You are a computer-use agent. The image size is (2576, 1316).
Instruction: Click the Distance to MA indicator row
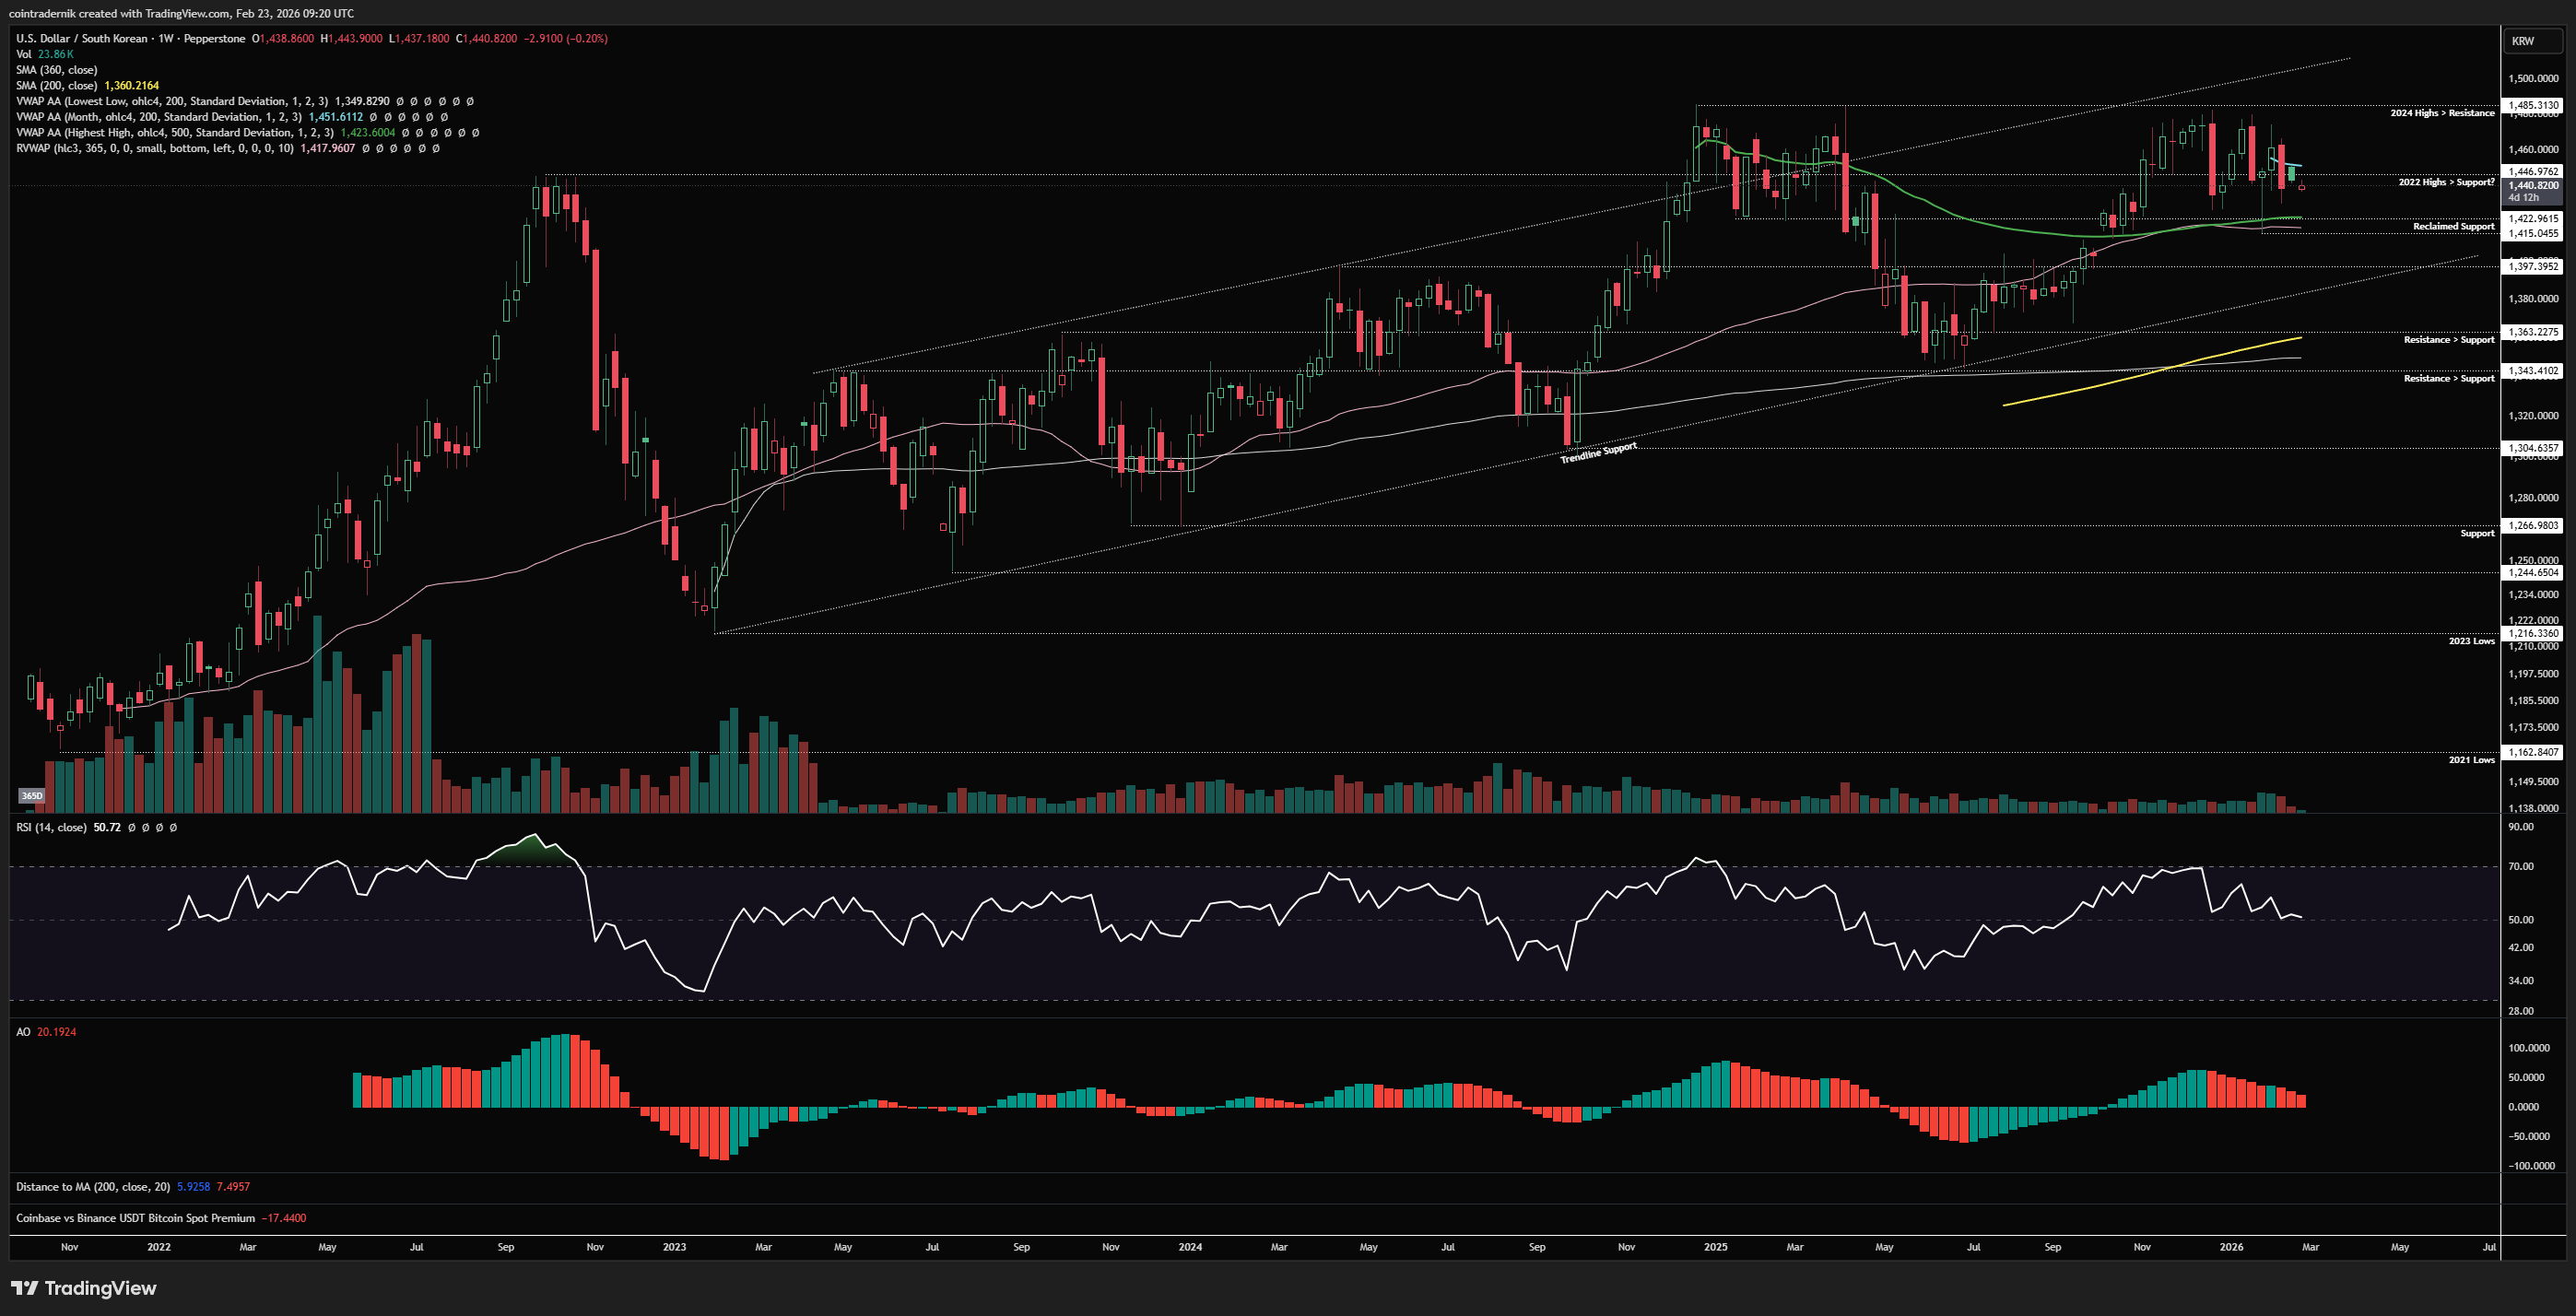coord(92,1187)
